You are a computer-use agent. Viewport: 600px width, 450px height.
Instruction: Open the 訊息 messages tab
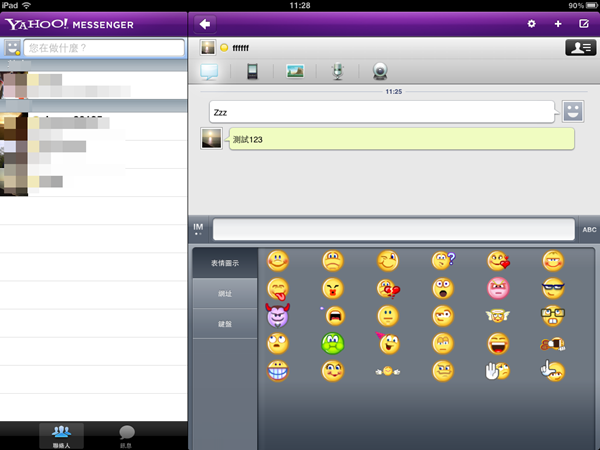(127, 436)
